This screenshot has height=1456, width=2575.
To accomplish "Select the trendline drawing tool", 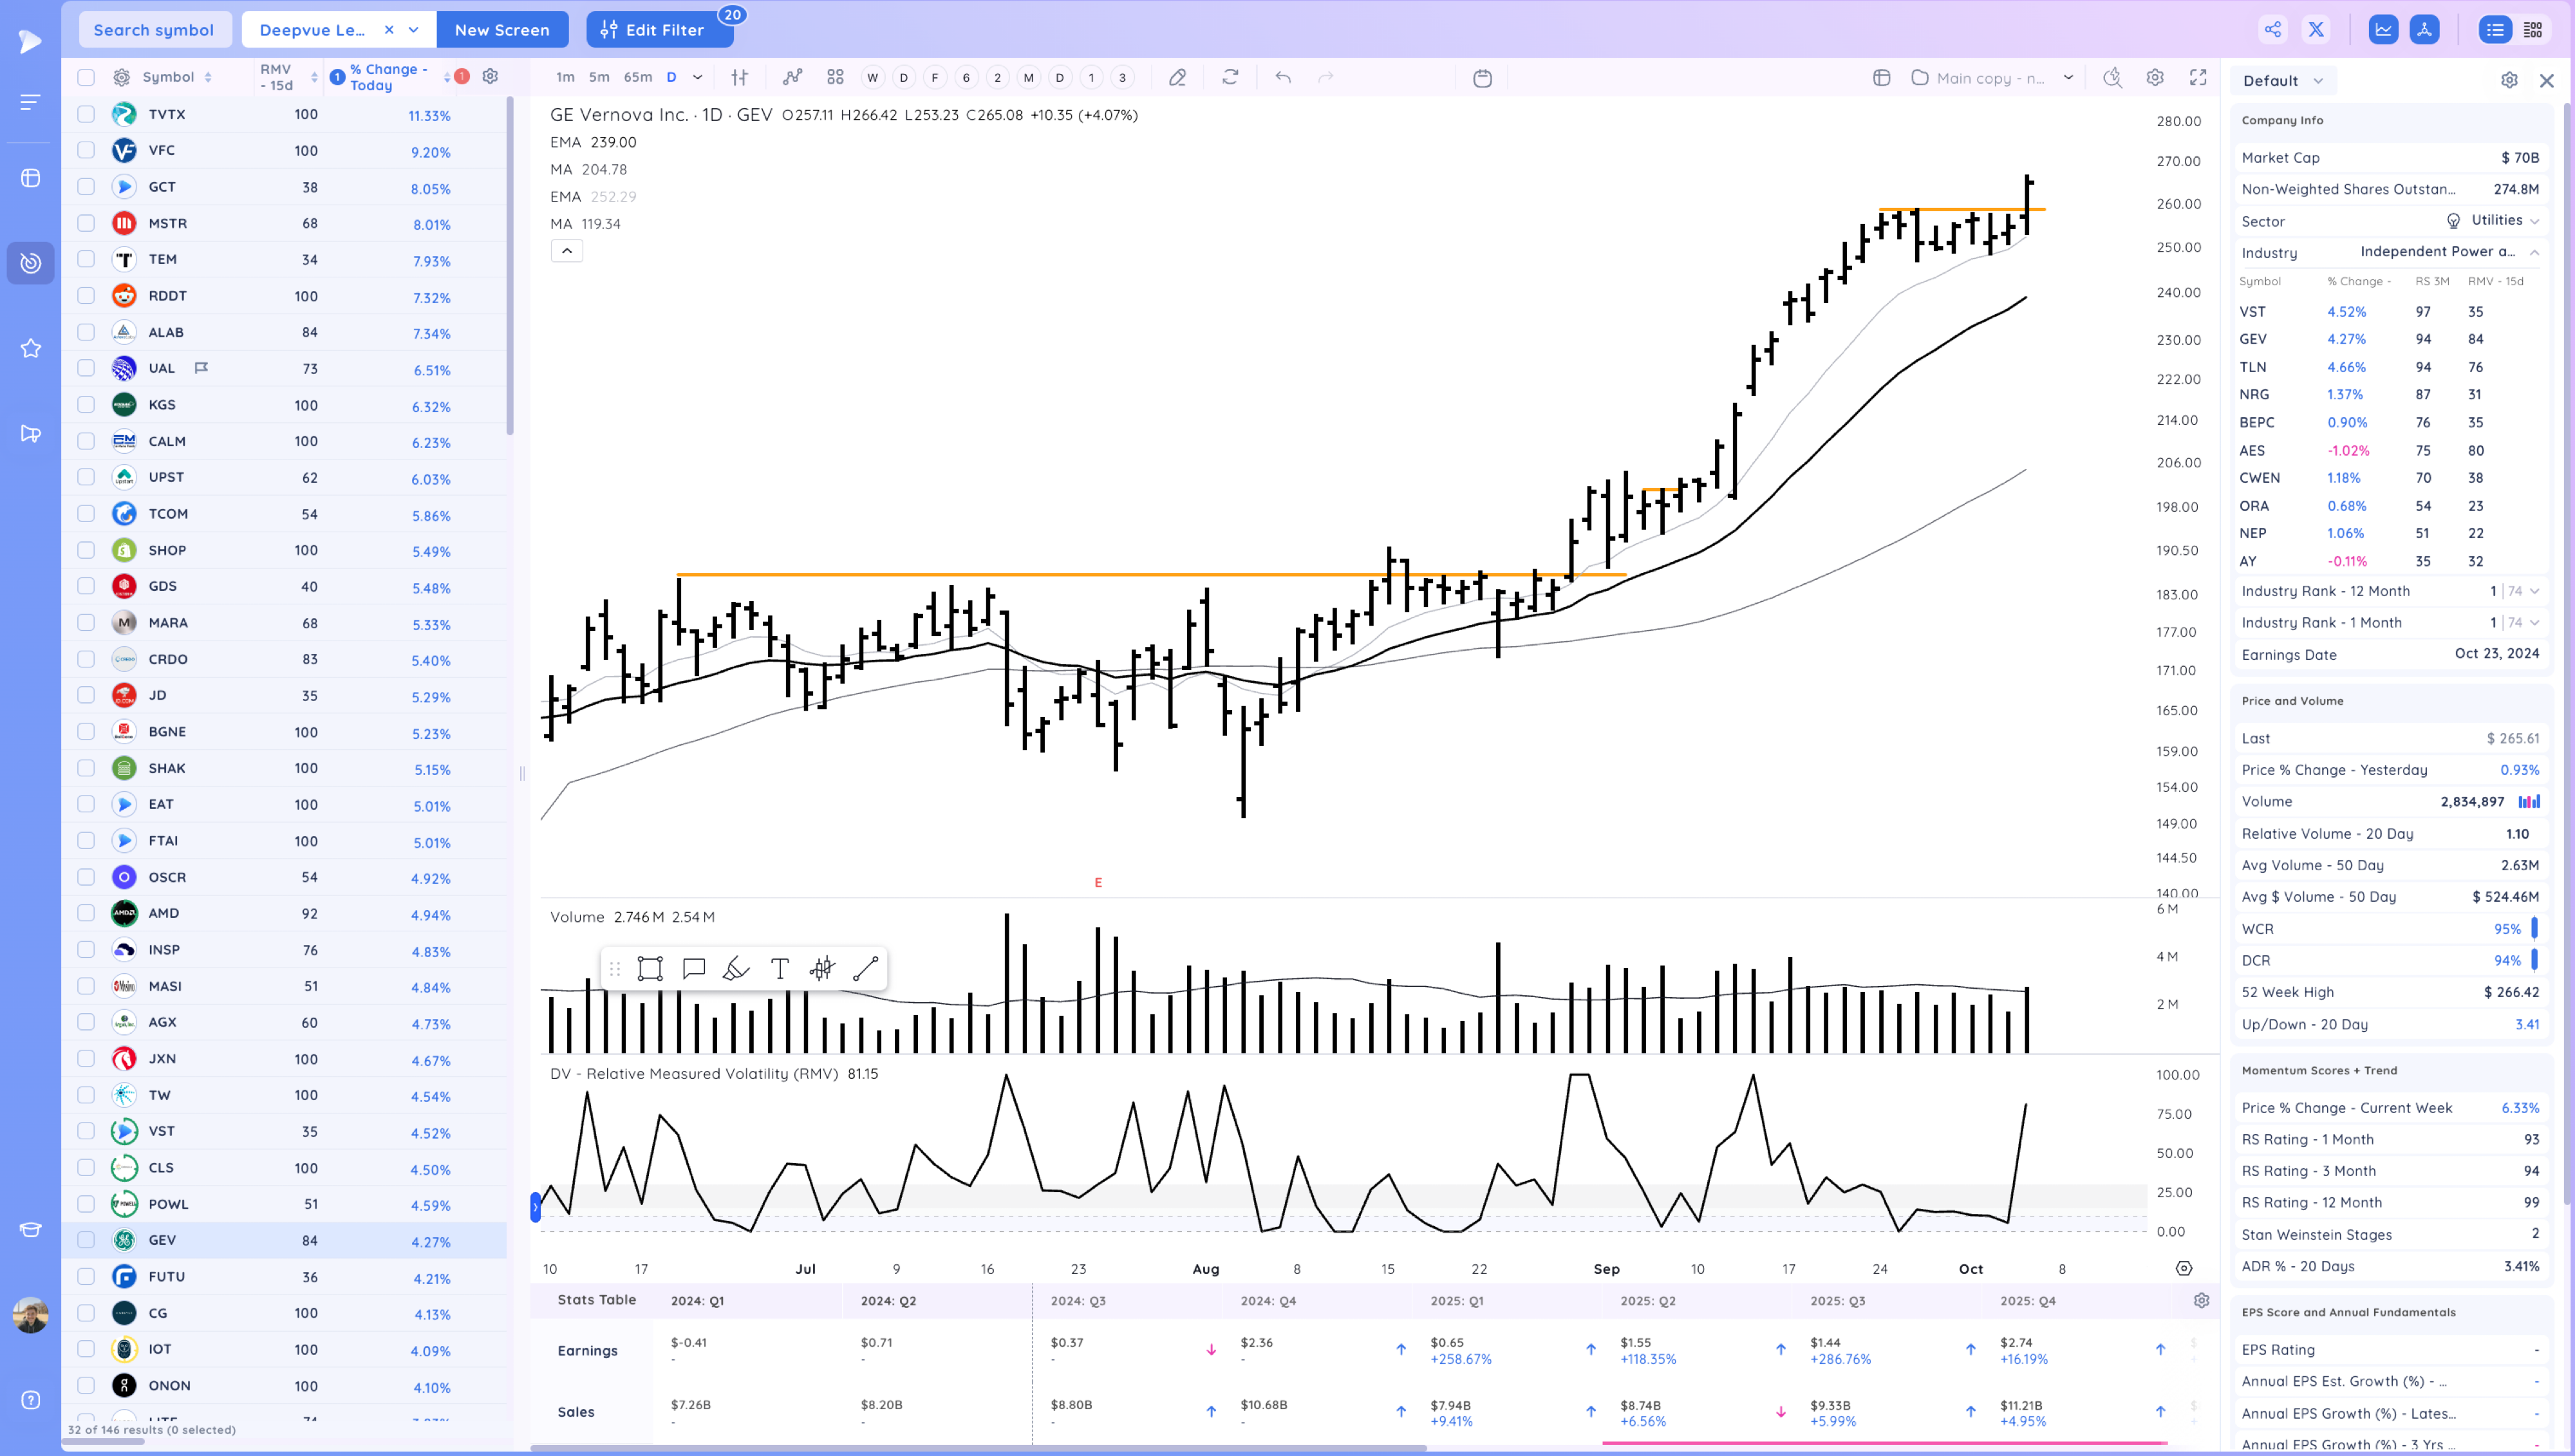I will tap(866, 968).
